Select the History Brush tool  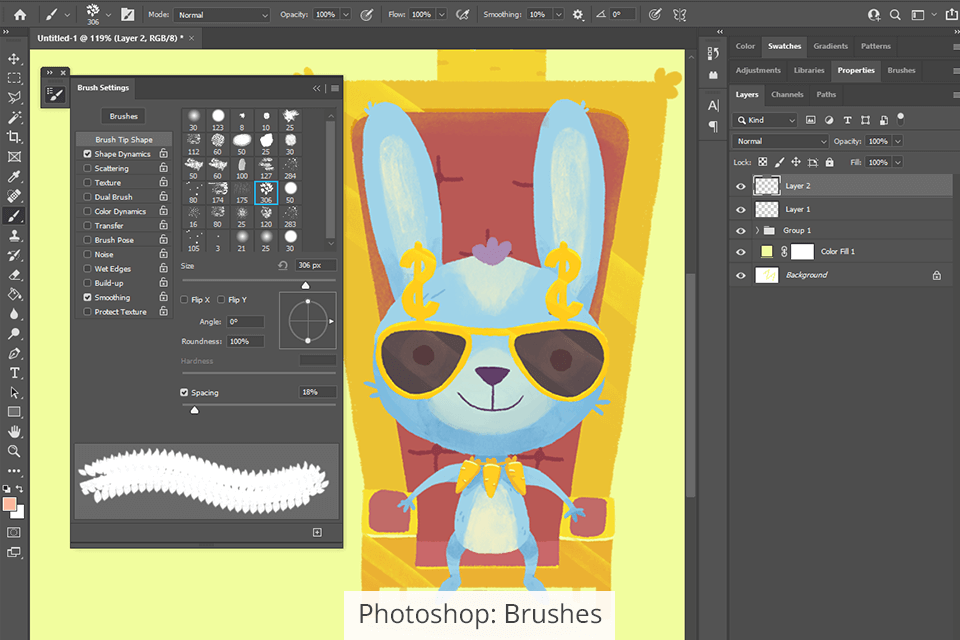13,255
